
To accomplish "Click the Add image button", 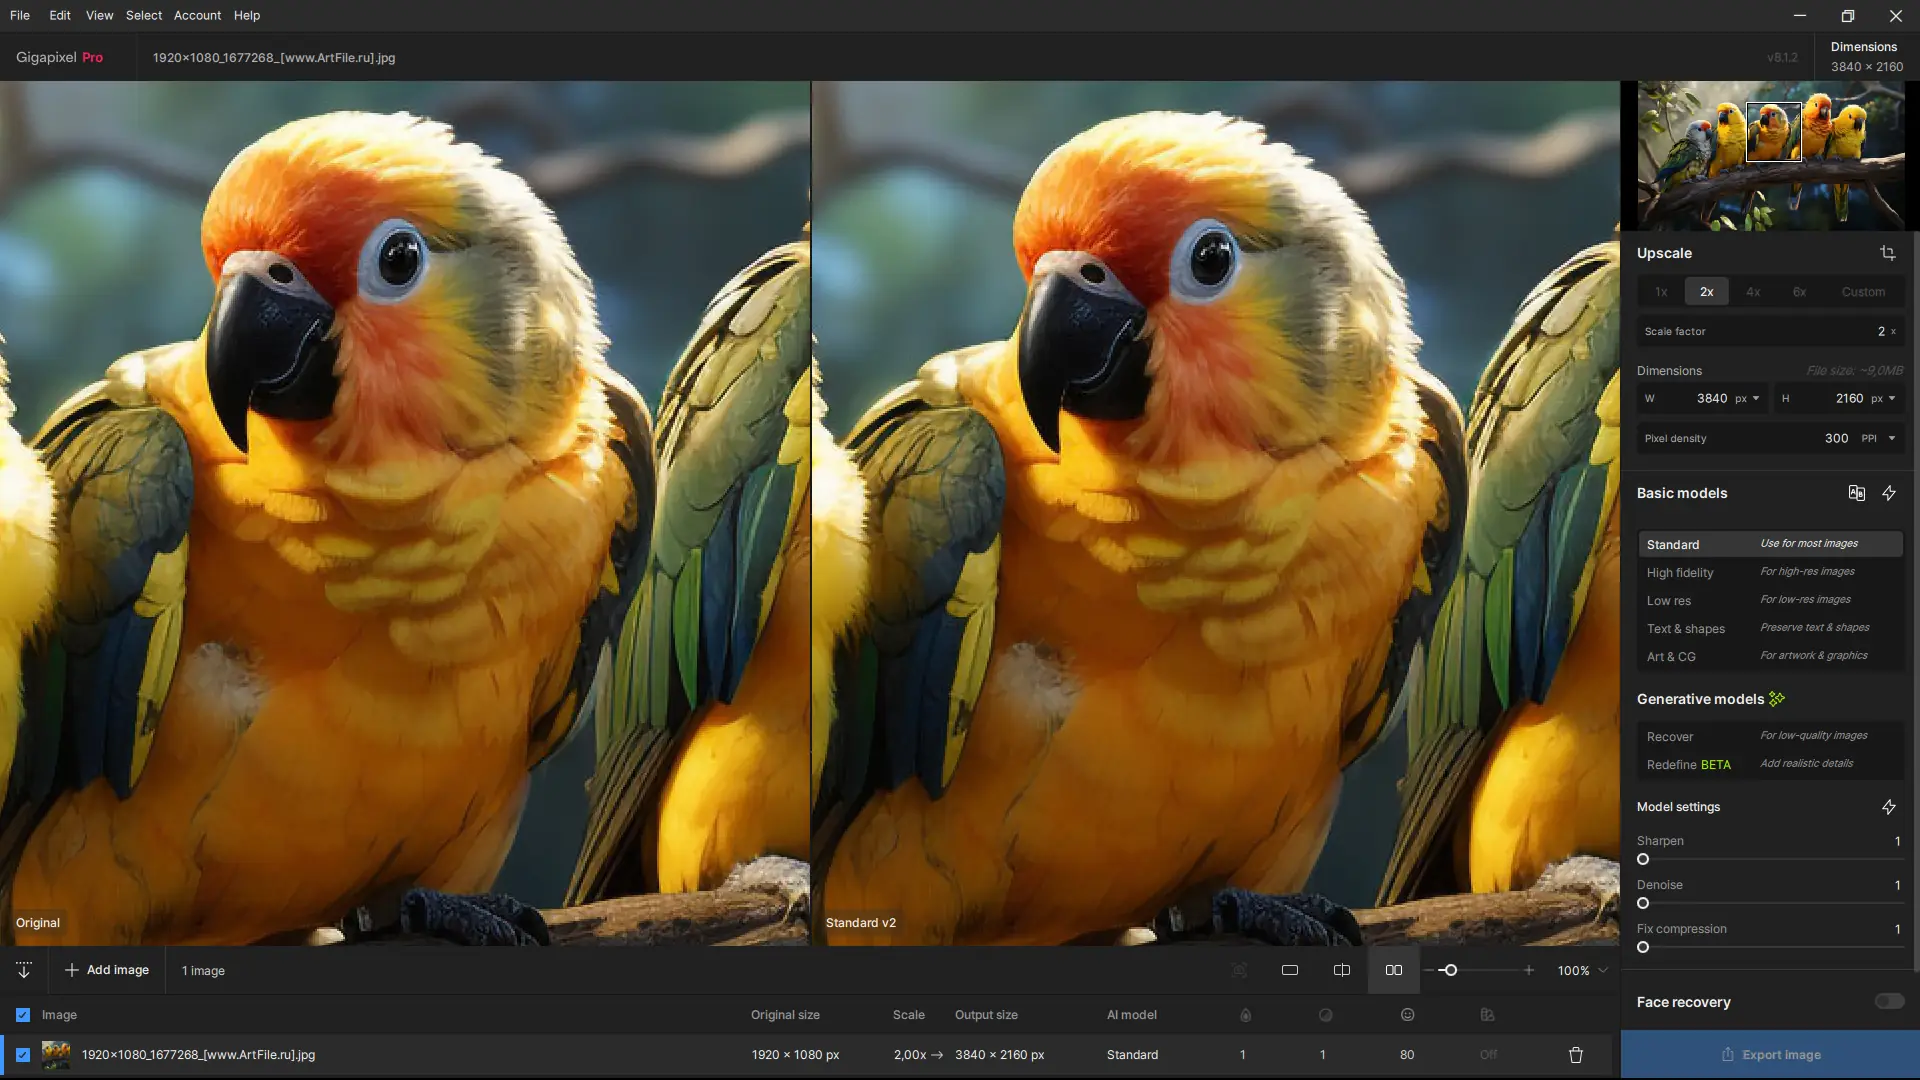I will pyautogui.click(x=107, y=970).
